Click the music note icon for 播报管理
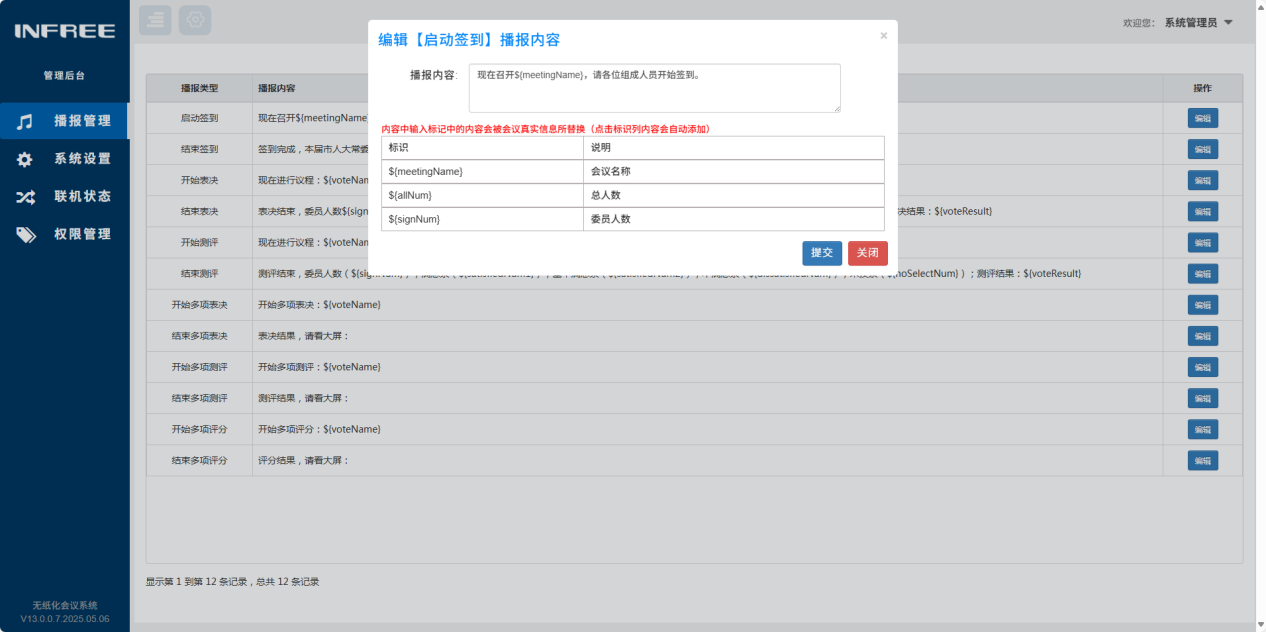The width and height of the screenshot is (1266, 632). [x=25, y=121]
